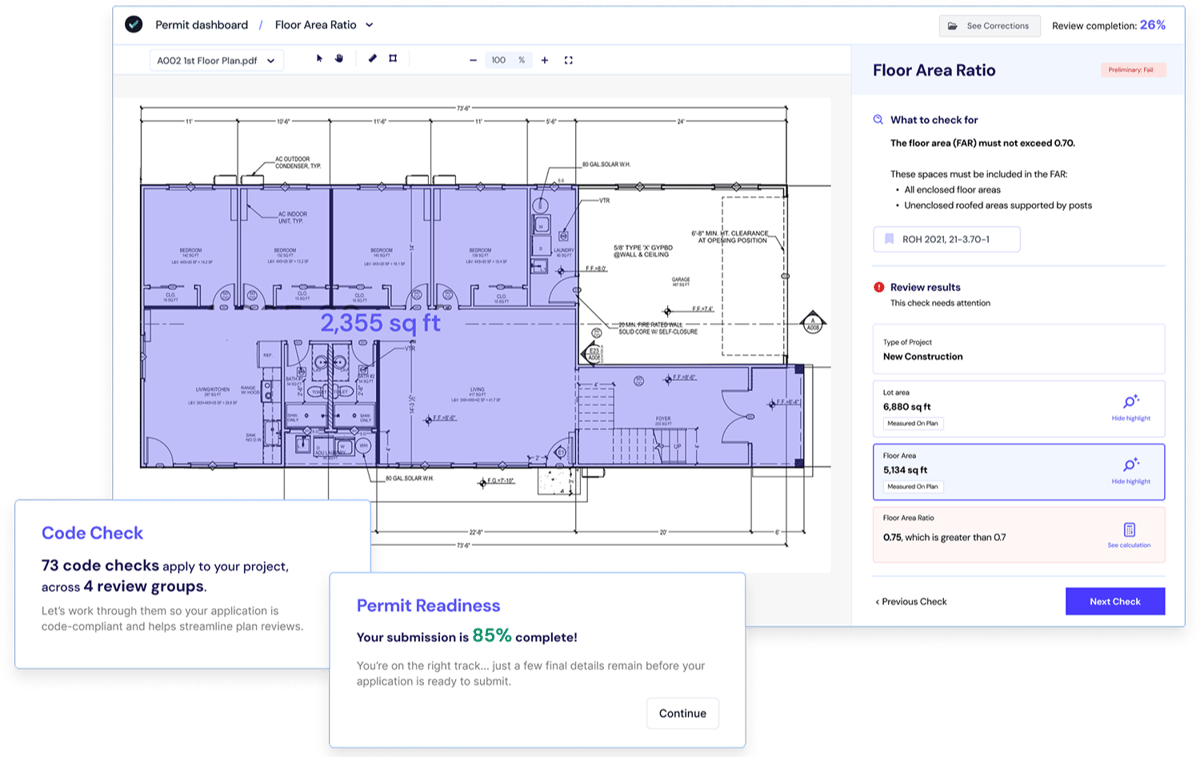Click Continue in Permit Readiness card
The width and height of the screenshot is (1200, 757).
pos(682,713)
